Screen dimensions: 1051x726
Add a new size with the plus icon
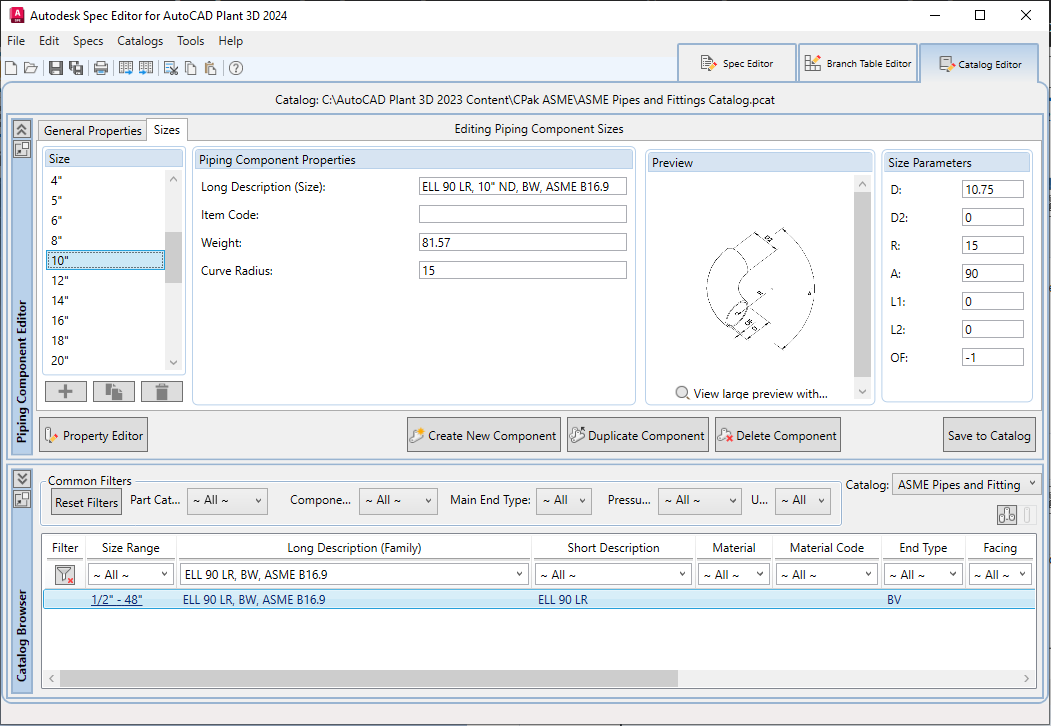(x=65, y=390)
